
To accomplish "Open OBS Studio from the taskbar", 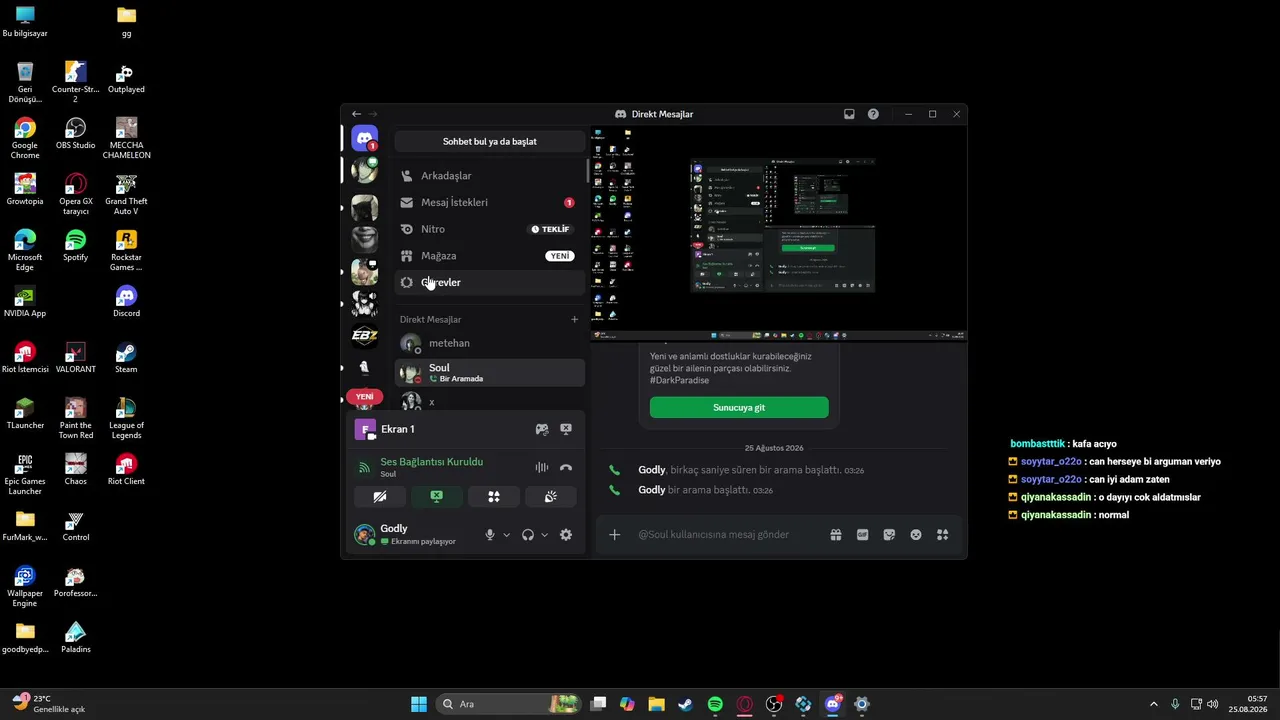I will tap(774, 704).
